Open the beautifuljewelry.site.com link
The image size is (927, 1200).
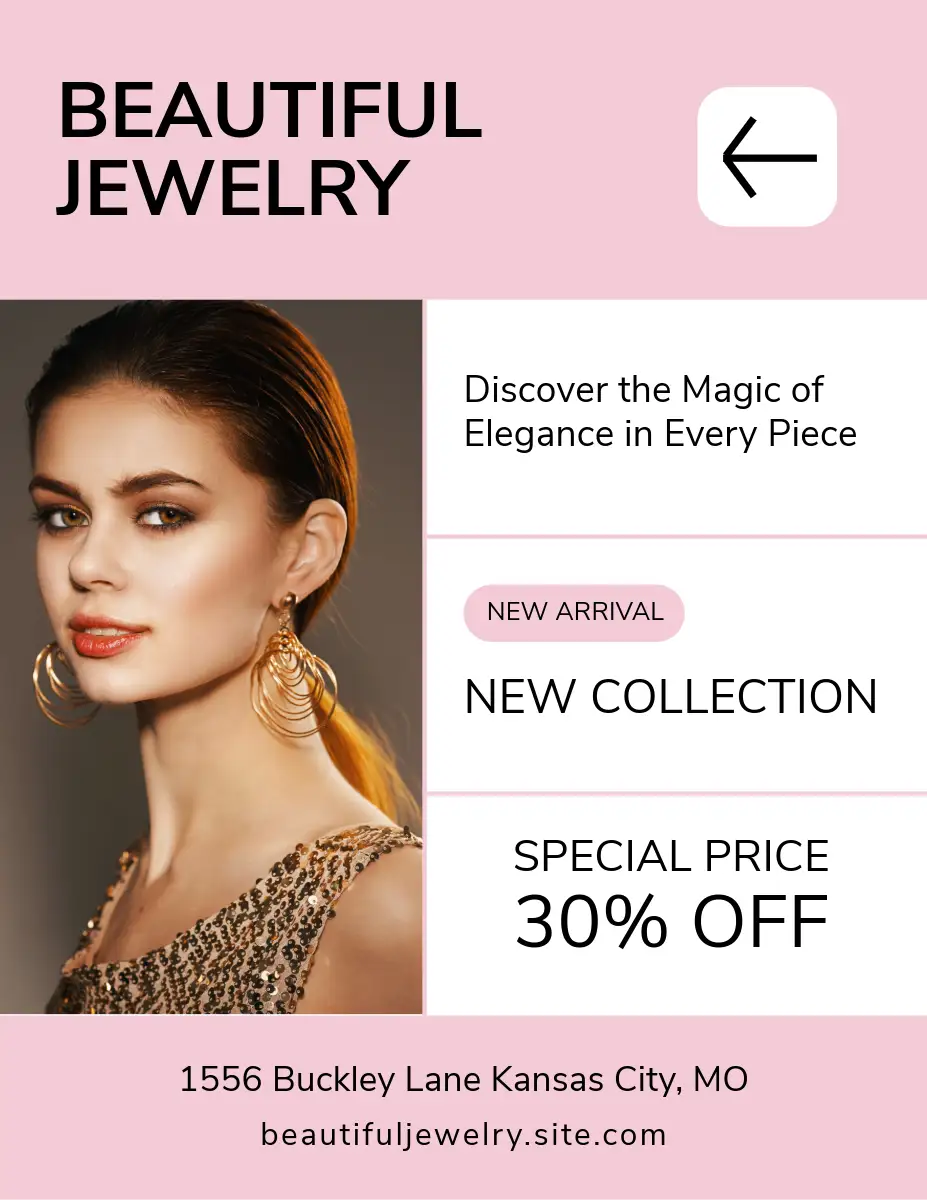(463, 1136)
